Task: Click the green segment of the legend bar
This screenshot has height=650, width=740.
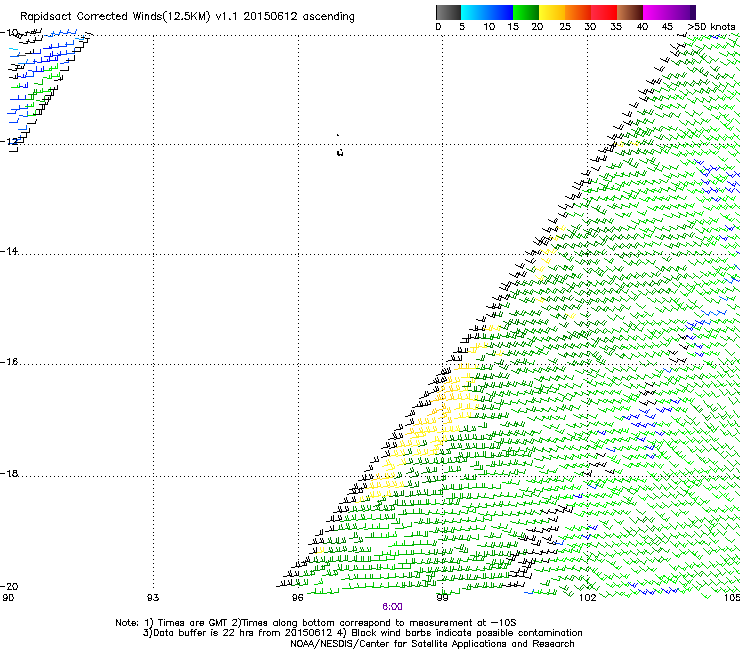Action: [526, 12]
